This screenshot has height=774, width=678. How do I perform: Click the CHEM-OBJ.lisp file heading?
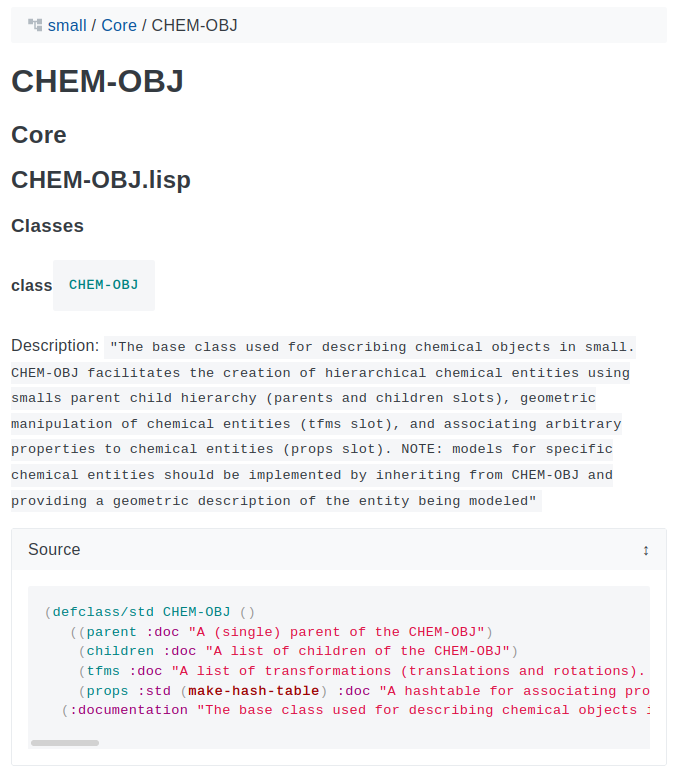[x=101, y=180]
